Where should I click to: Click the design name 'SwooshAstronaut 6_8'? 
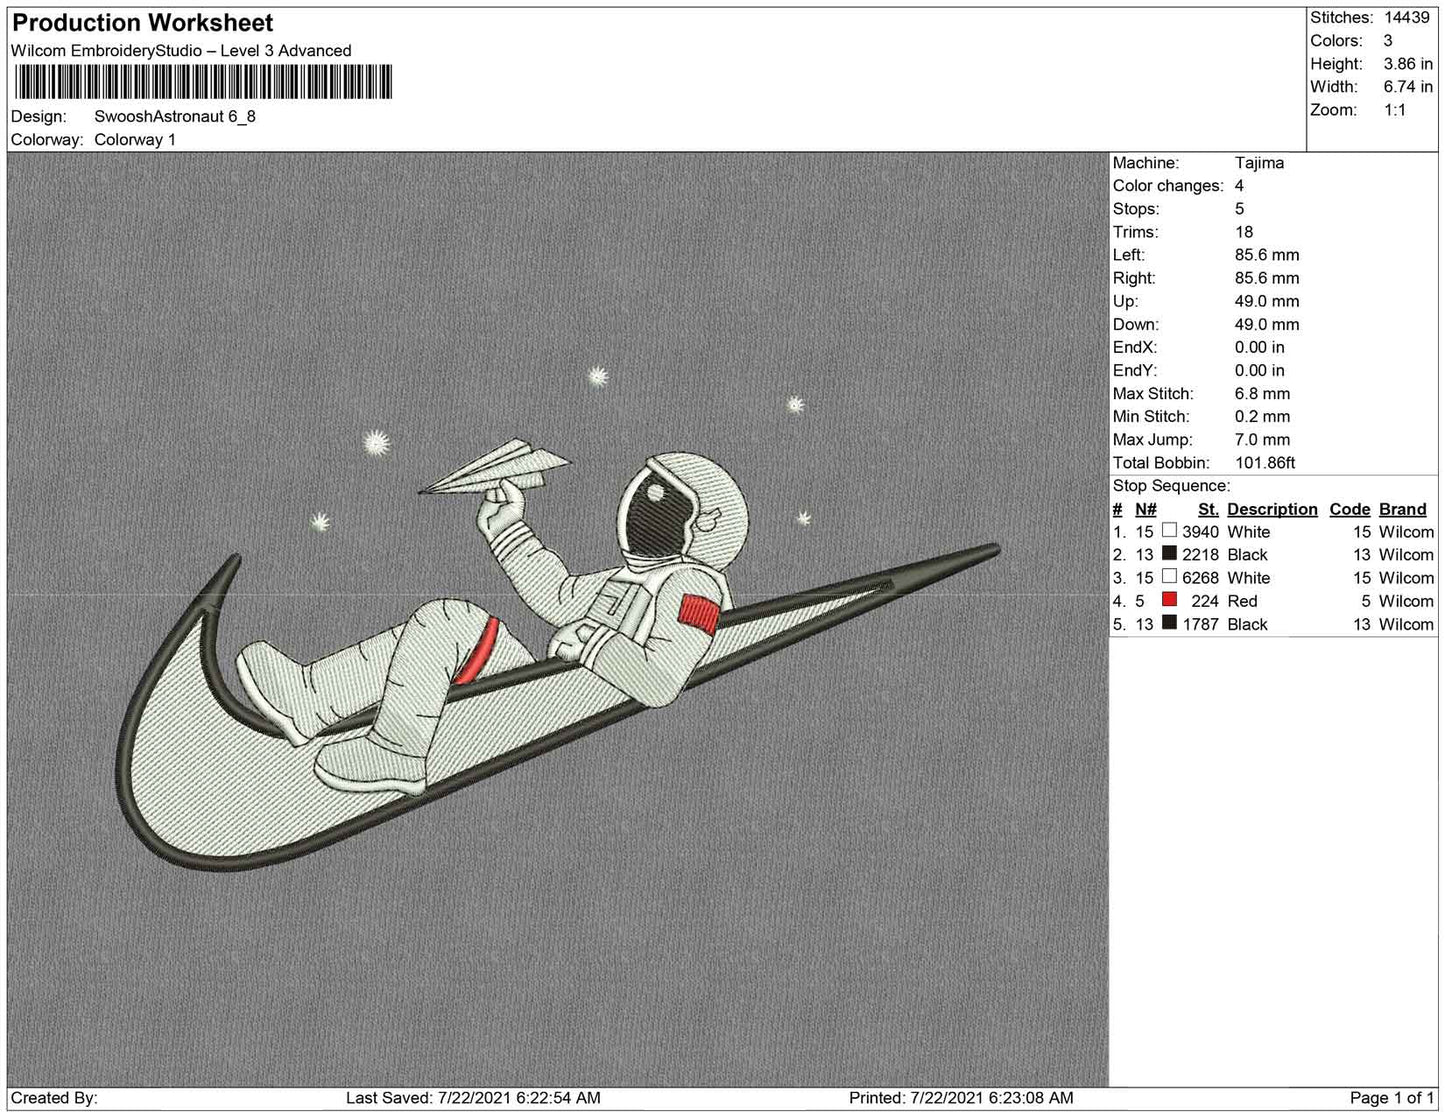(175, 116)
